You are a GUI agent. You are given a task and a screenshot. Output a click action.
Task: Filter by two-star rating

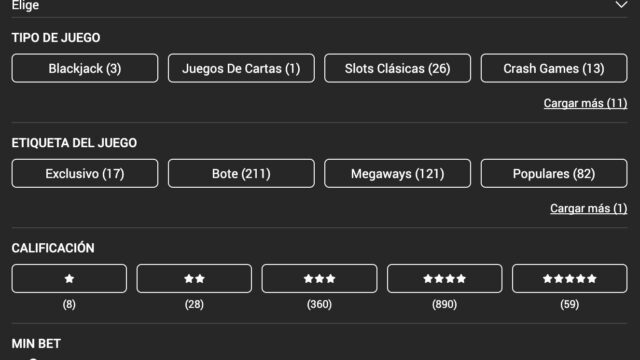tap(194, 278)
